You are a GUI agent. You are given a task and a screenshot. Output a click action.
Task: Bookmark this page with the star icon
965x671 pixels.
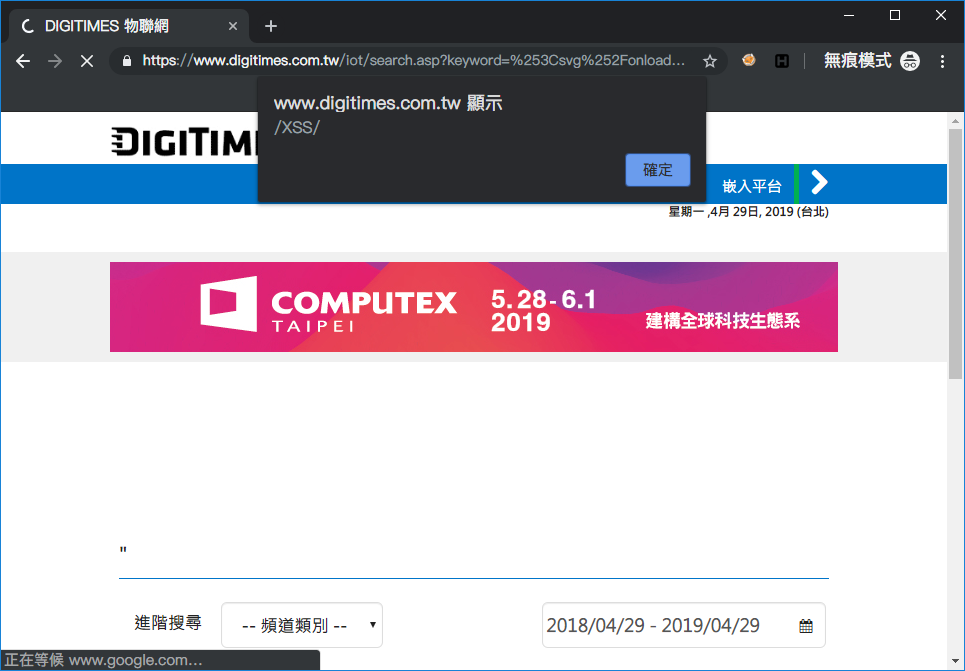pos(710,61)
